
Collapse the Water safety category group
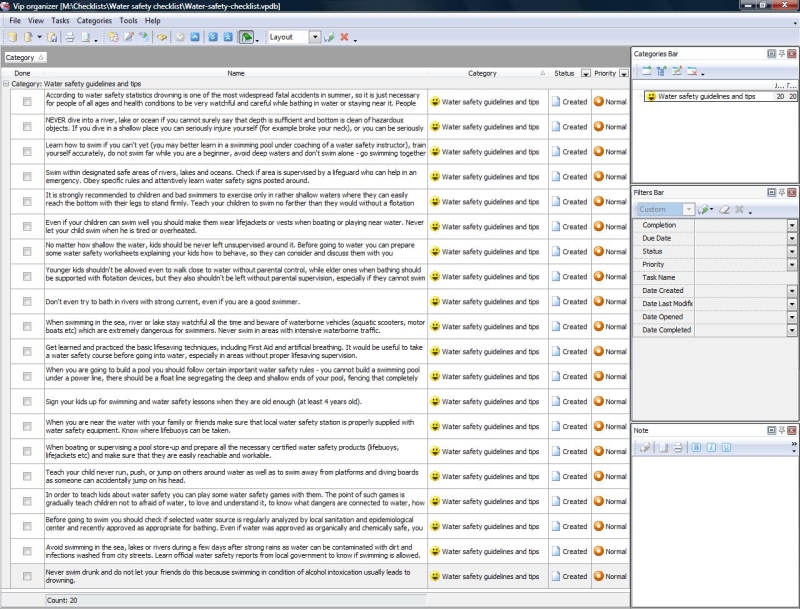point(6,85)
